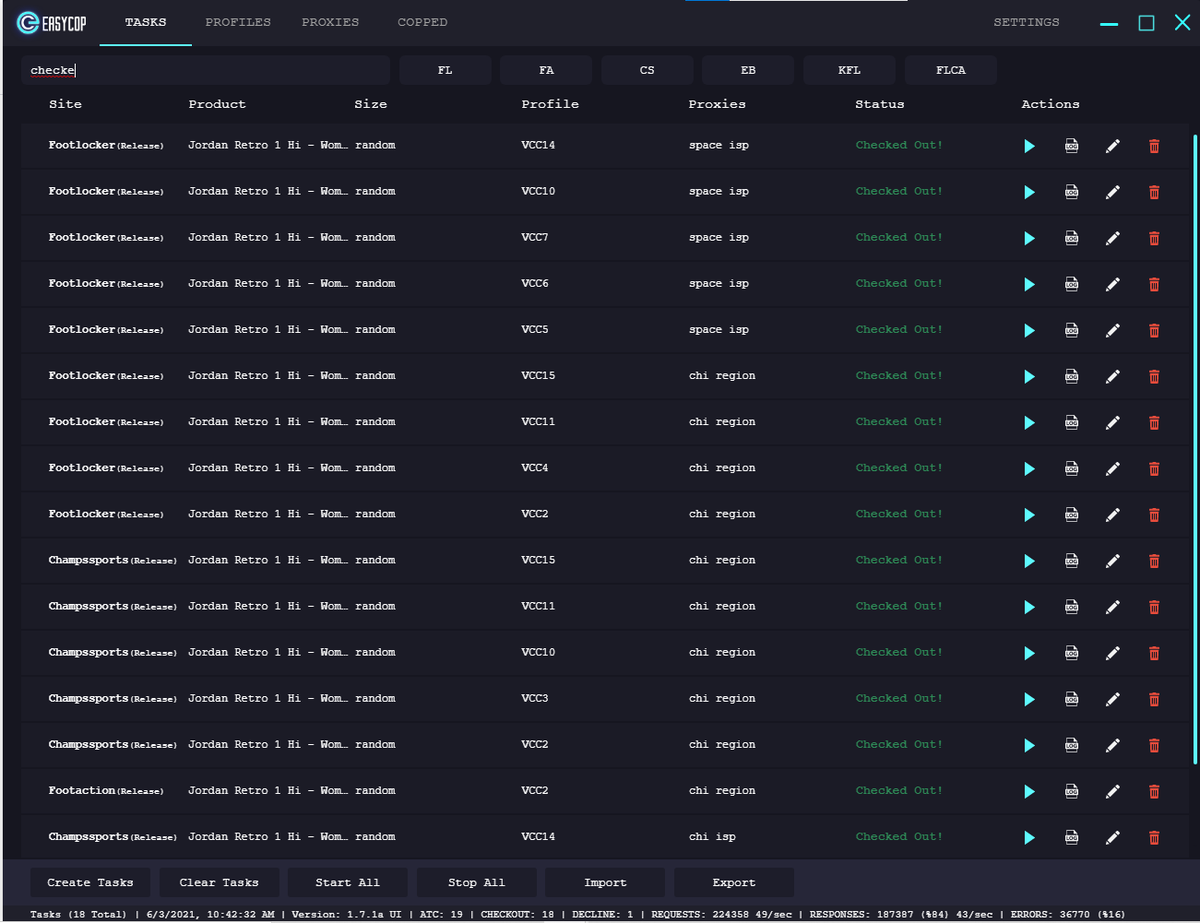Screen dimensions: 1200x923
Task: Open log for the Footaction task
Action: coord(1071,791)
